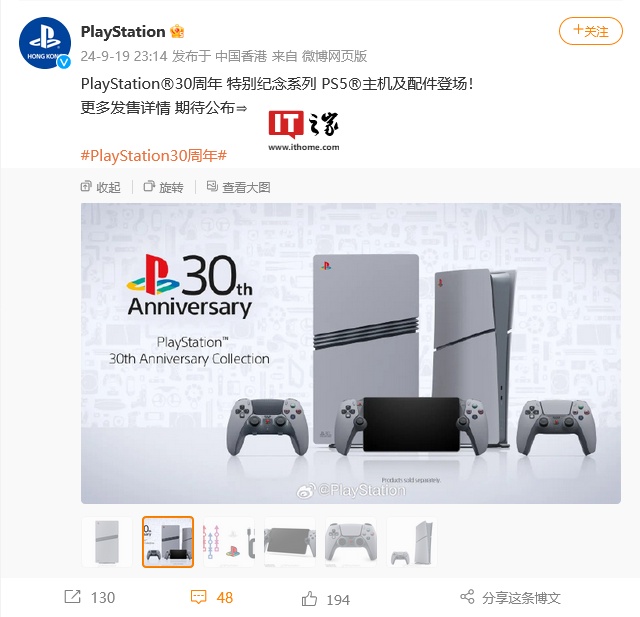This screenshot has width=640, height=617.
Task: Open comments icon showing 48
Action: (x=198, y=597)
